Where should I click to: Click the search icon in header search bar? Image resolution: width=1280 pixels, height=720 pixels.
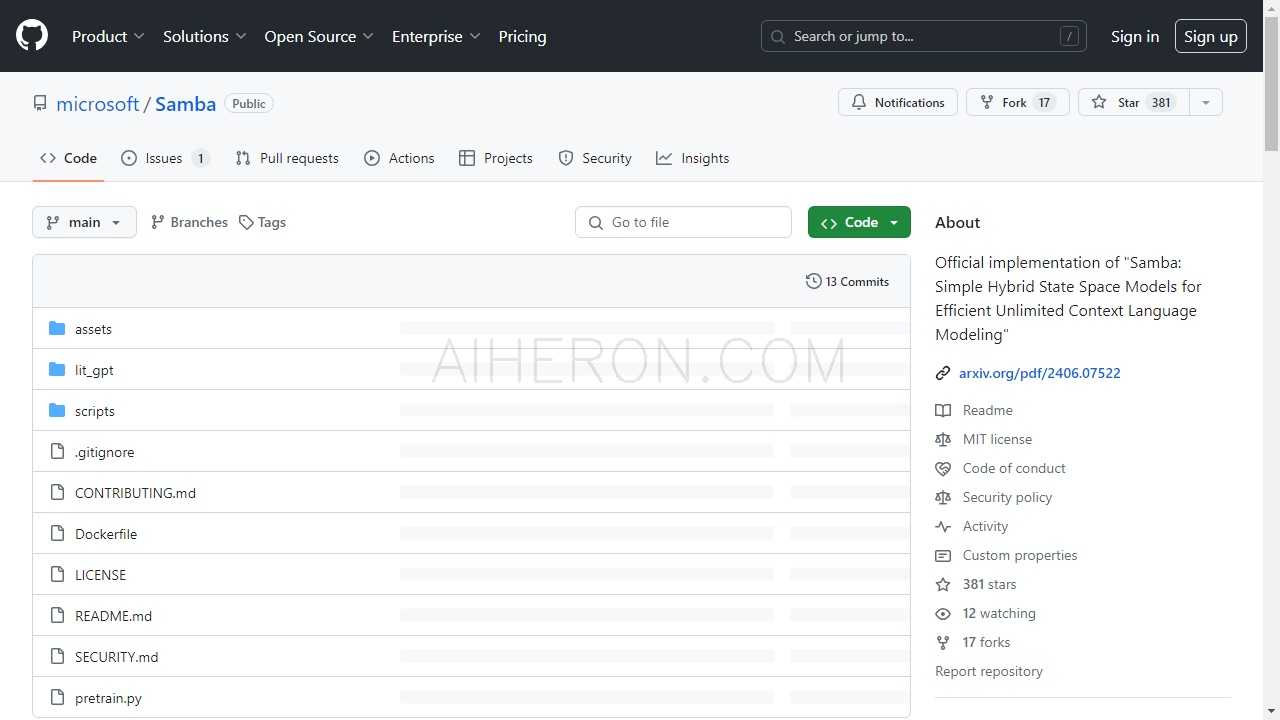[x=779, y=36]
